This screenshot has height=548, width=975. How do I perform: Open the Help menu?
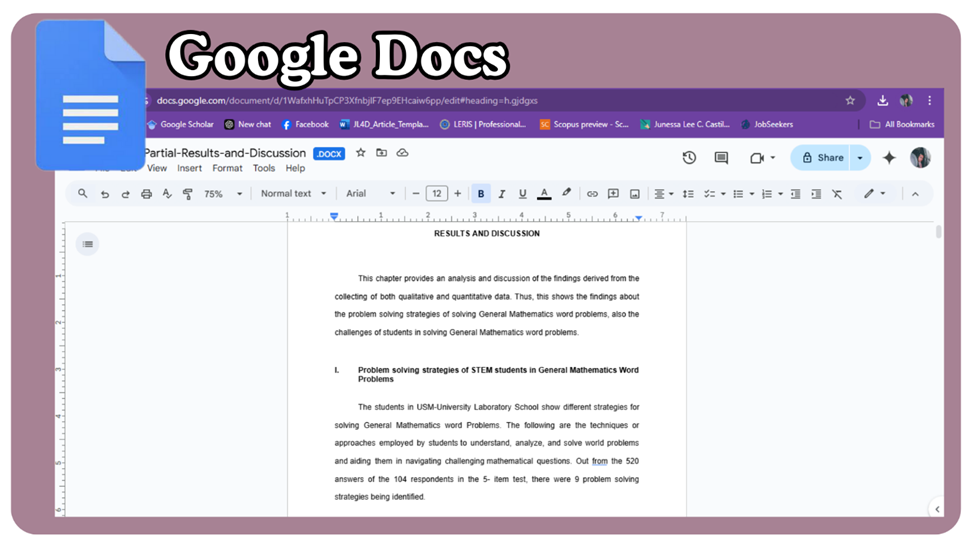coord(295,168)
